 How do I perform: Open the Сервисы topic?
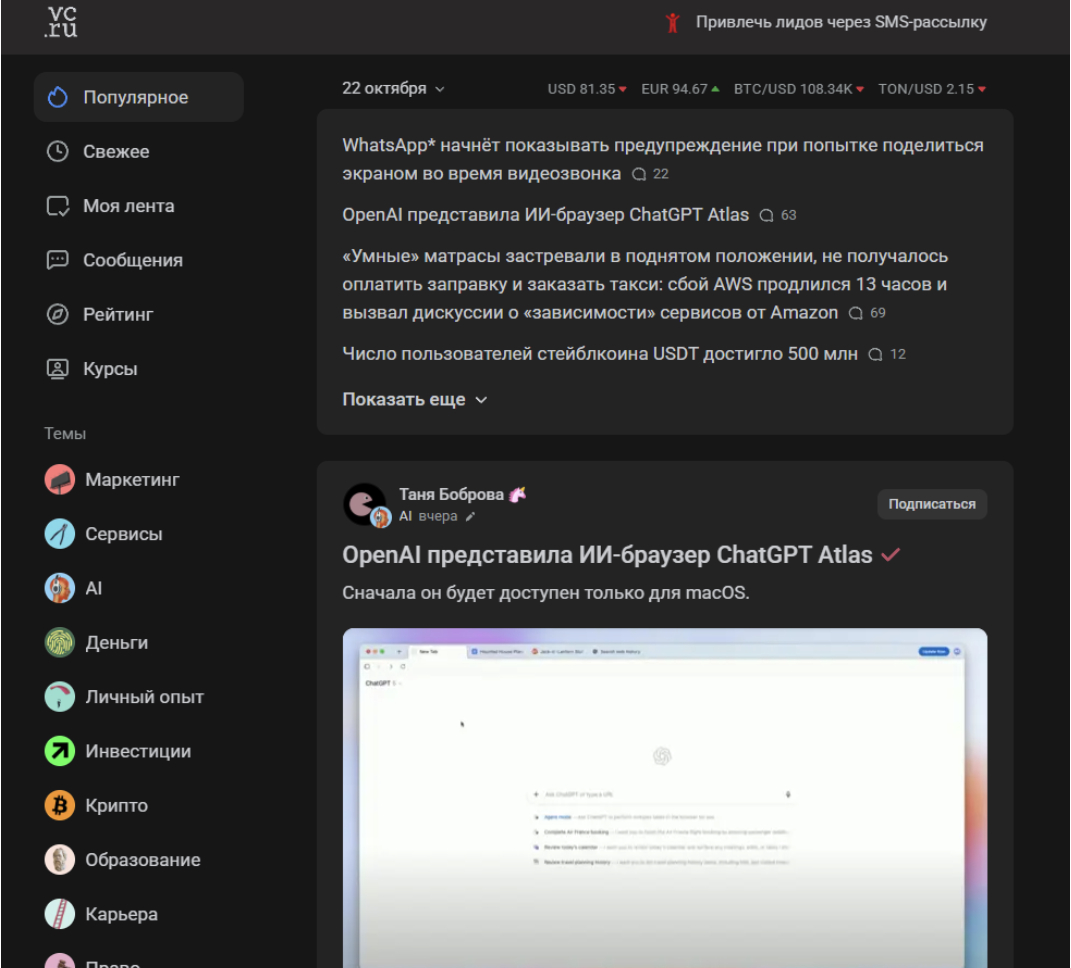(124, 534)
